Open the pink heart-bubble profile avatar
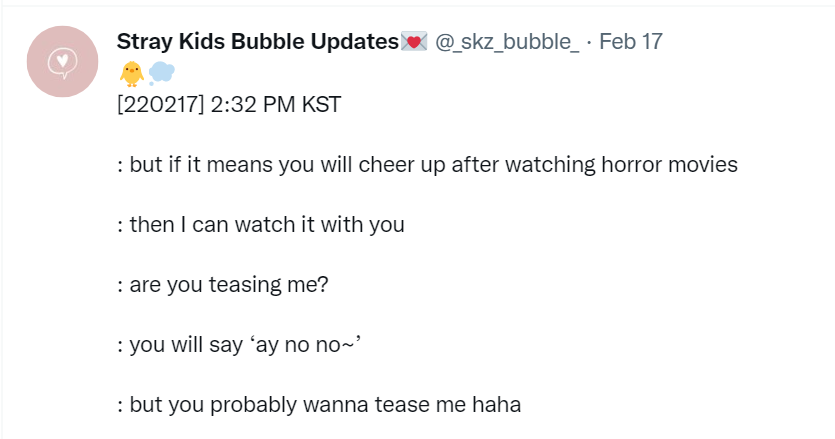835x439 pixels. point(62,61)
